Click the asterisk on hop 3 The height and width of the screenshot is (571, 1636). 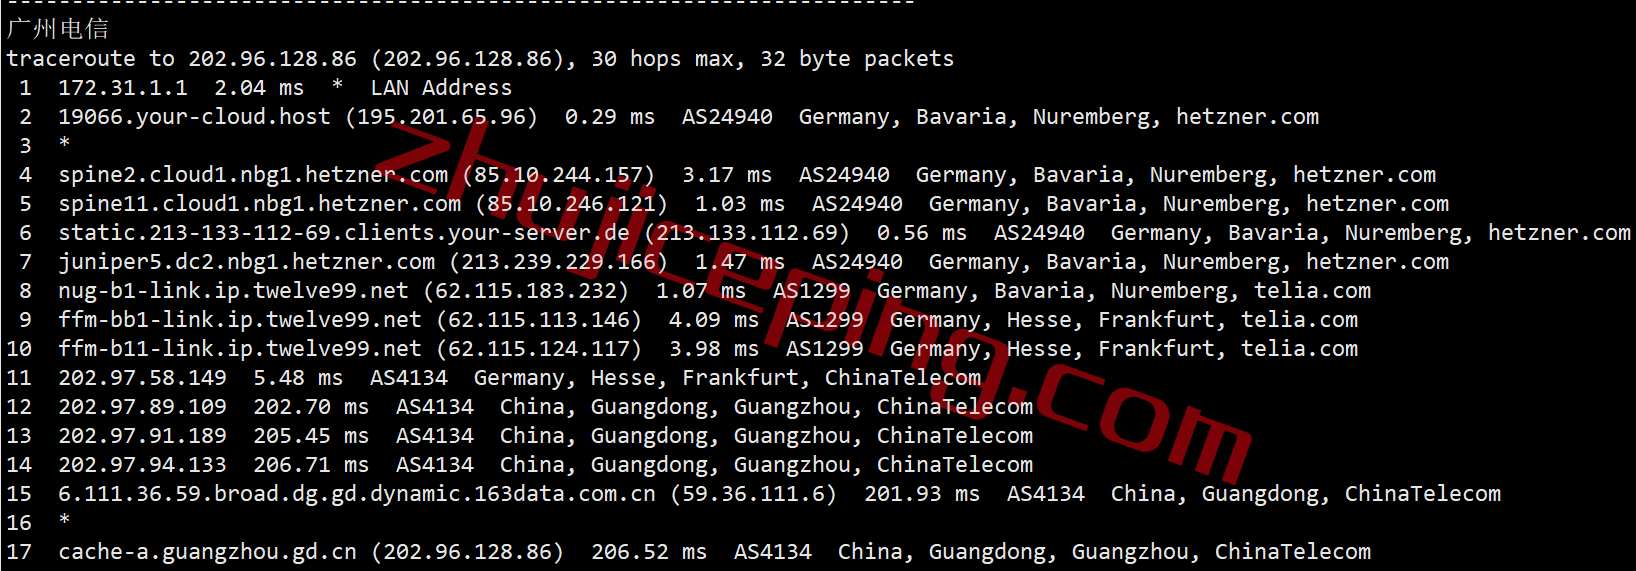tap(65, 143)
